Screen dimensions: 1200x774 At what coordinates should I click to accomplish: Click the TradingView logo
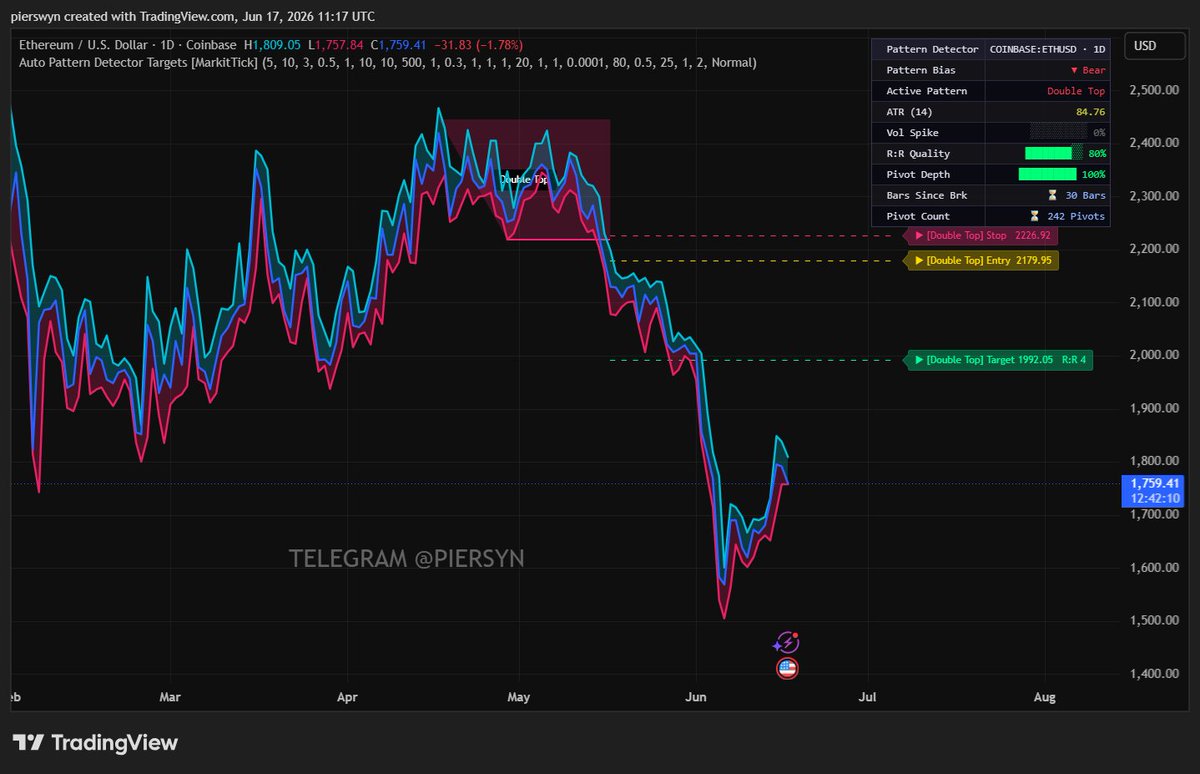[x=95, y=743]
